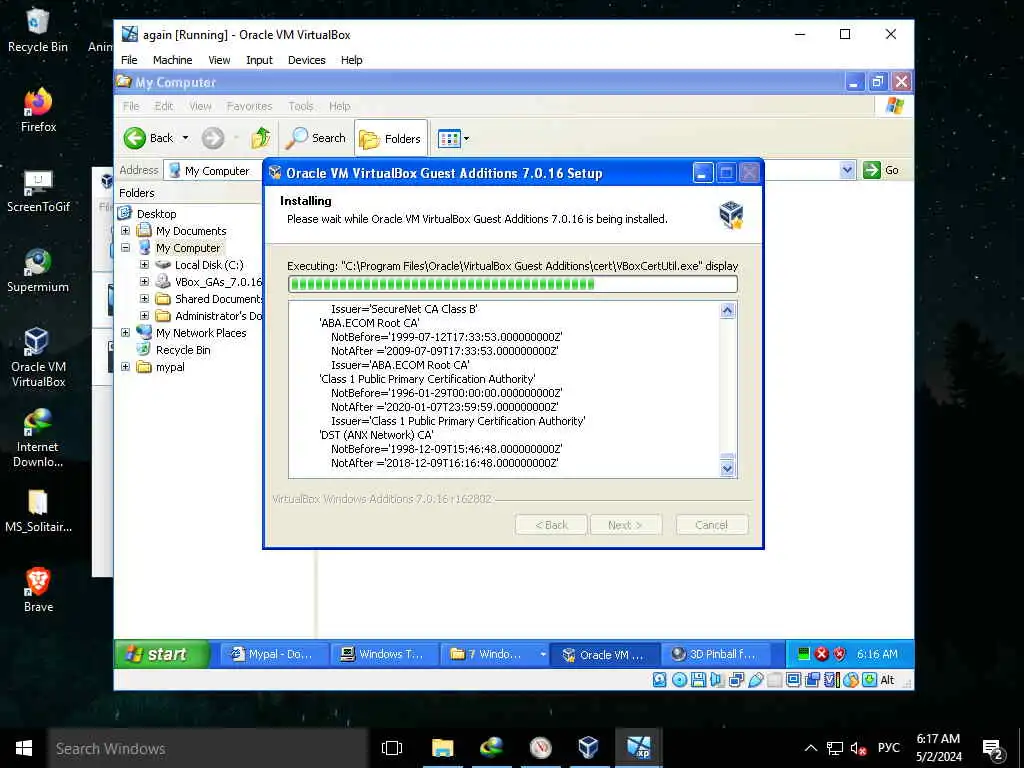Open the MS_Solitaire folder on desktop
This screenshot has height=768, width=1024.
38,511
